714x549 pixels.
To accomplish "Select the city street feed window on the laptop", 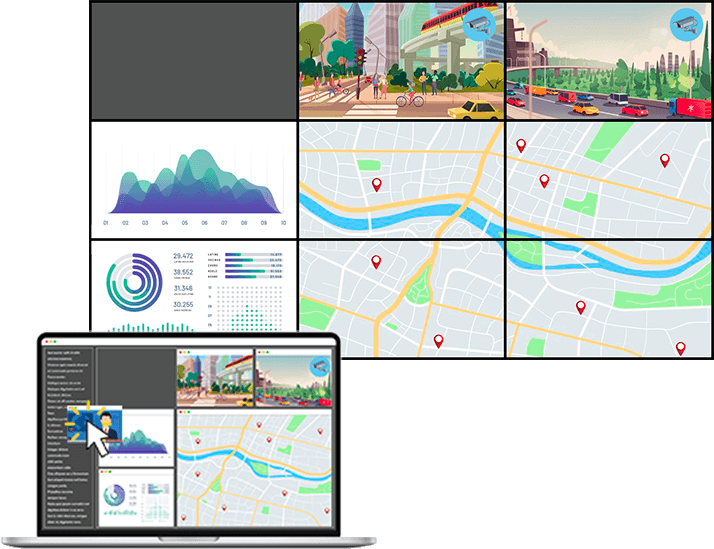I will [x=215, y=378].
